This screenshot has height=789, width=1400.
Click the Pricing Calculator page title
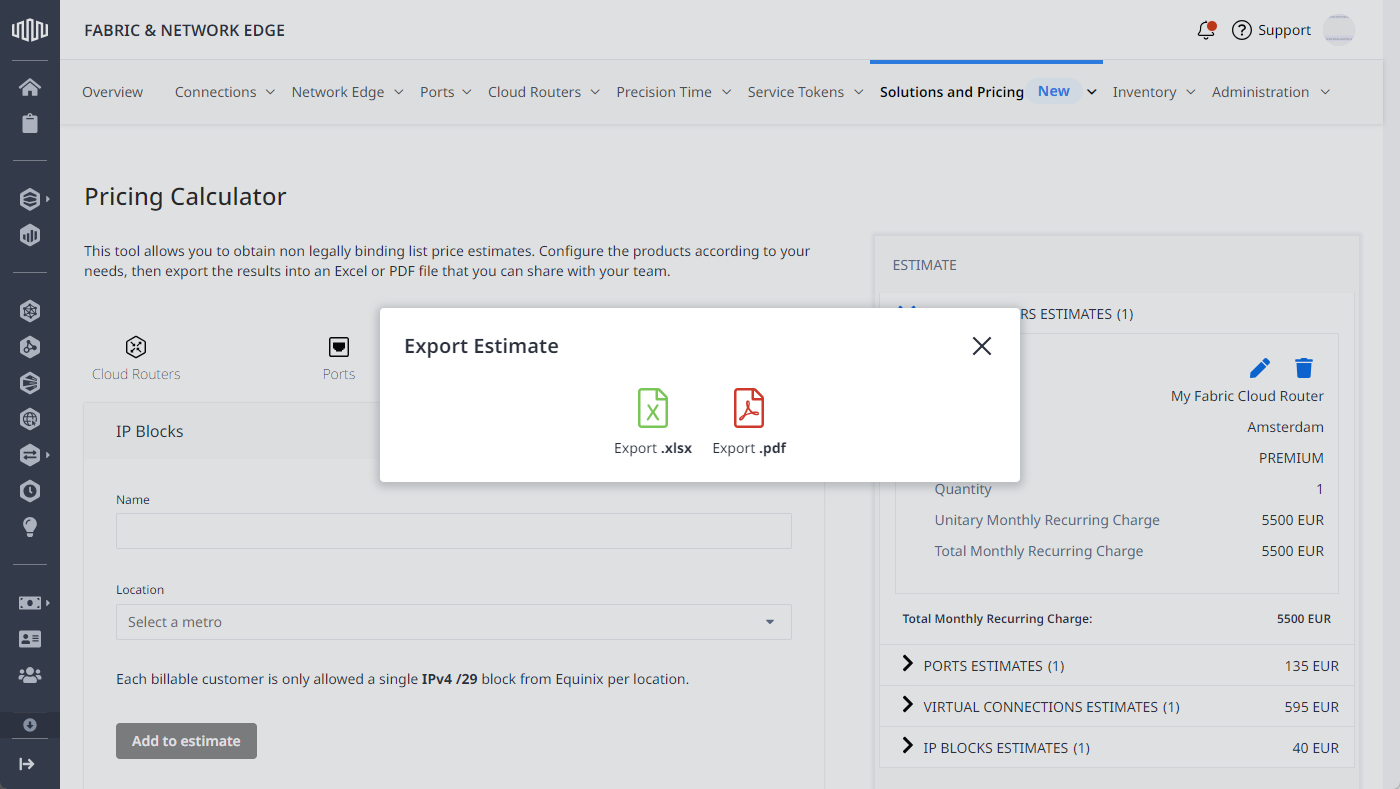point(185,197)
